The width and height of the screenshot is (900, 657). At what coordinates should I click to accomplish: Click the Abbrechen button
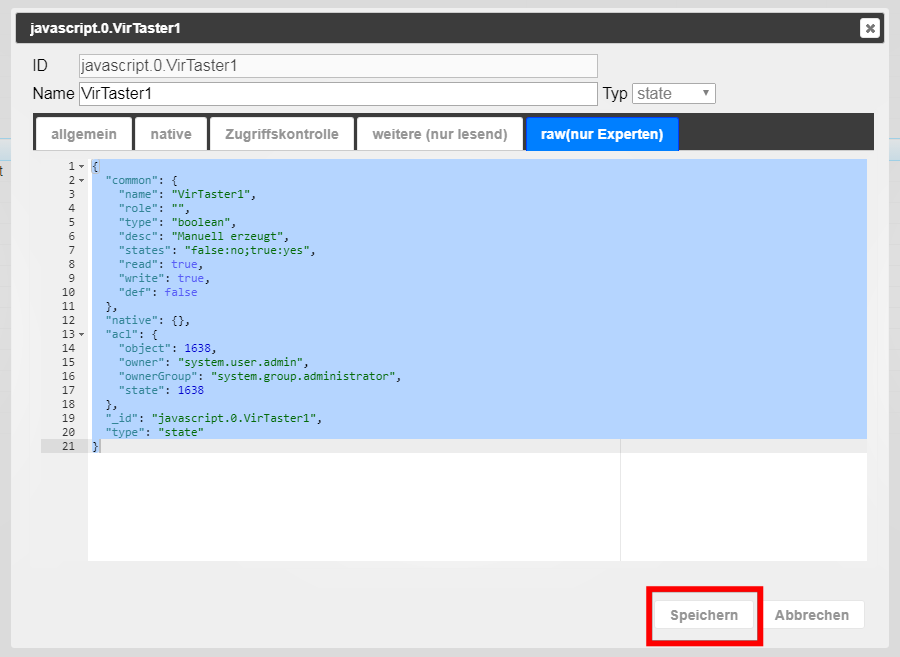(812, 615)
